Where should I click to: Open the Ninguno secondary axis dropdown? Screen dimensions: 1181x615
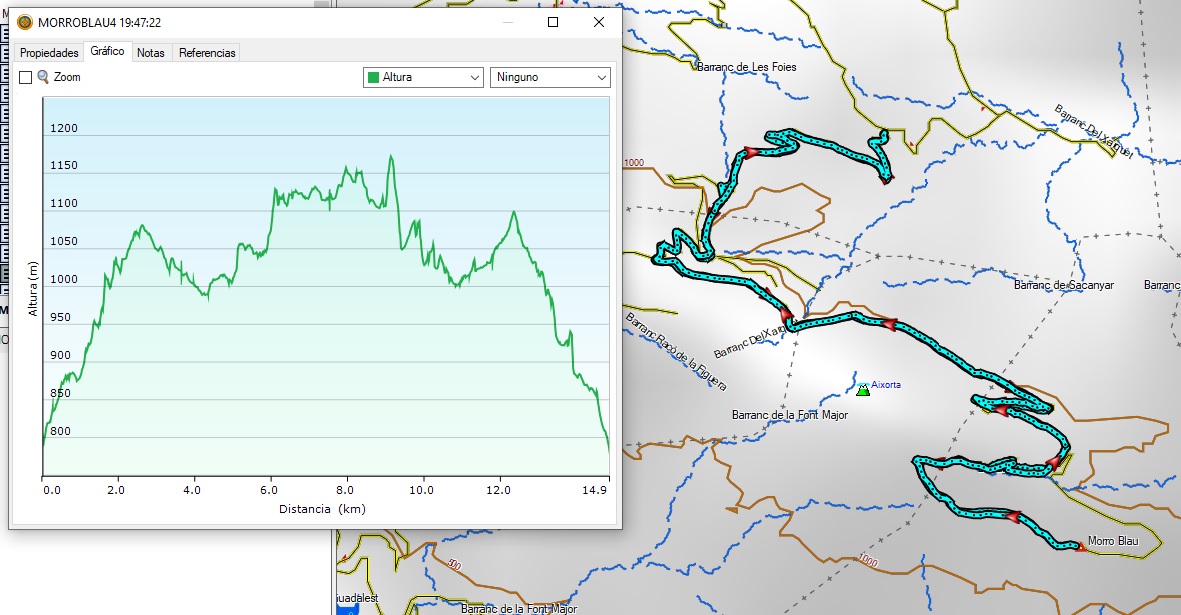(550, 77)
